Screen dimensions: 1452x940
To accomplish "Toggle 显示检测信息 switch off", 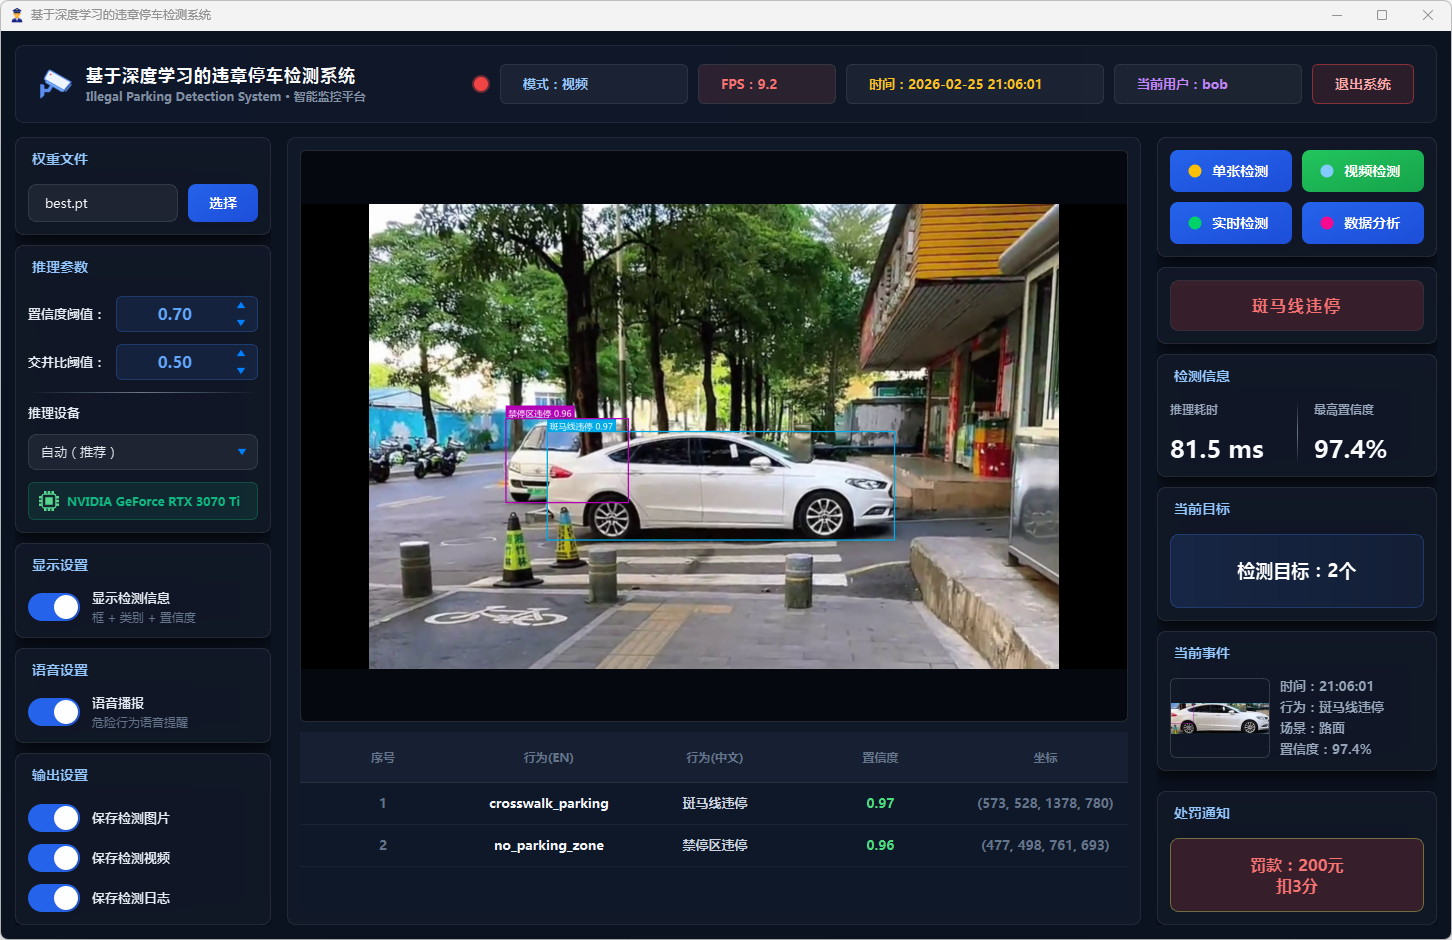I will point(54,607).
